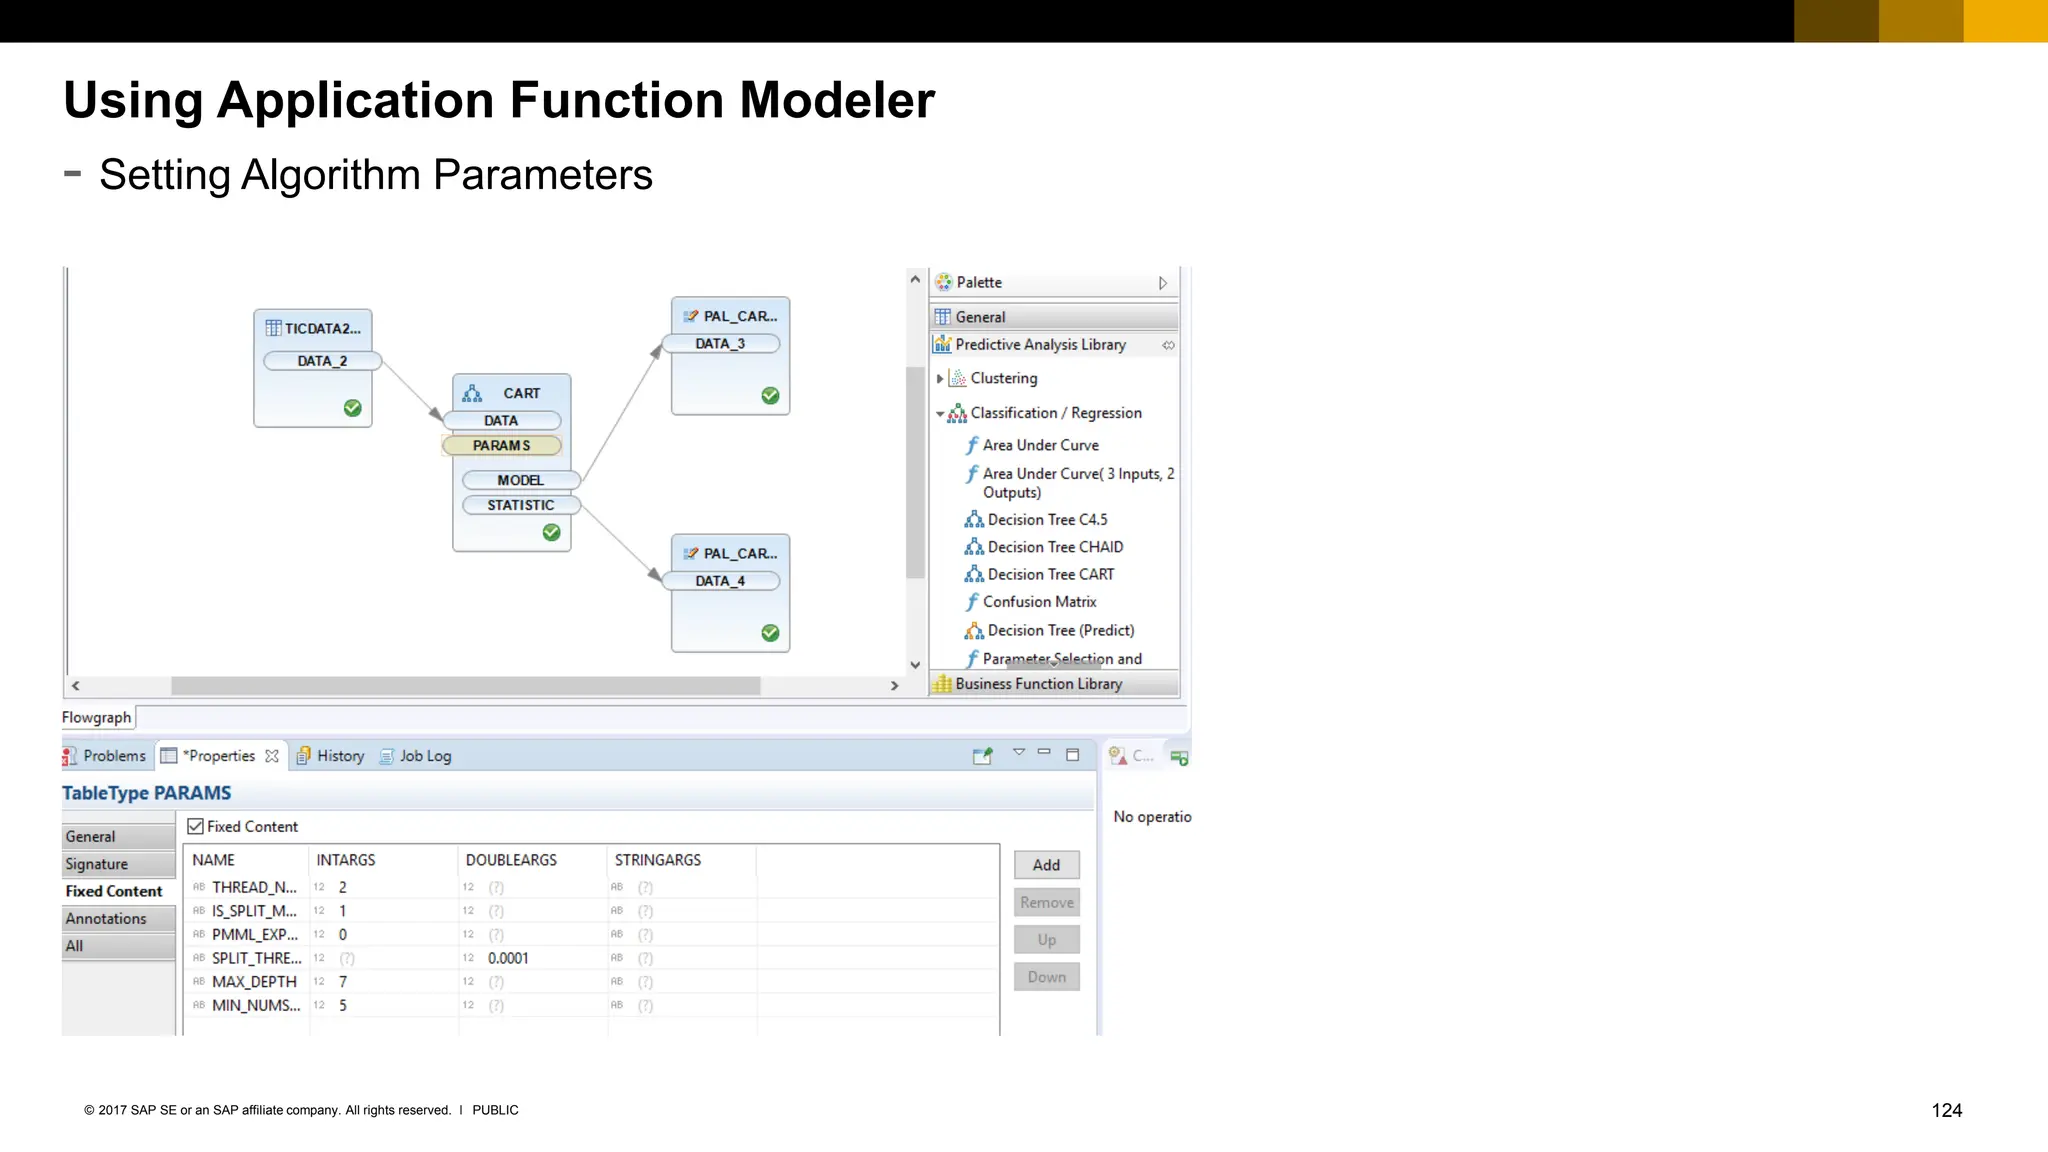This screenshot has height=1152, width=2048.
Task: Uncheck the Fixed Content checkbox
Action: [x=196, y=827]
